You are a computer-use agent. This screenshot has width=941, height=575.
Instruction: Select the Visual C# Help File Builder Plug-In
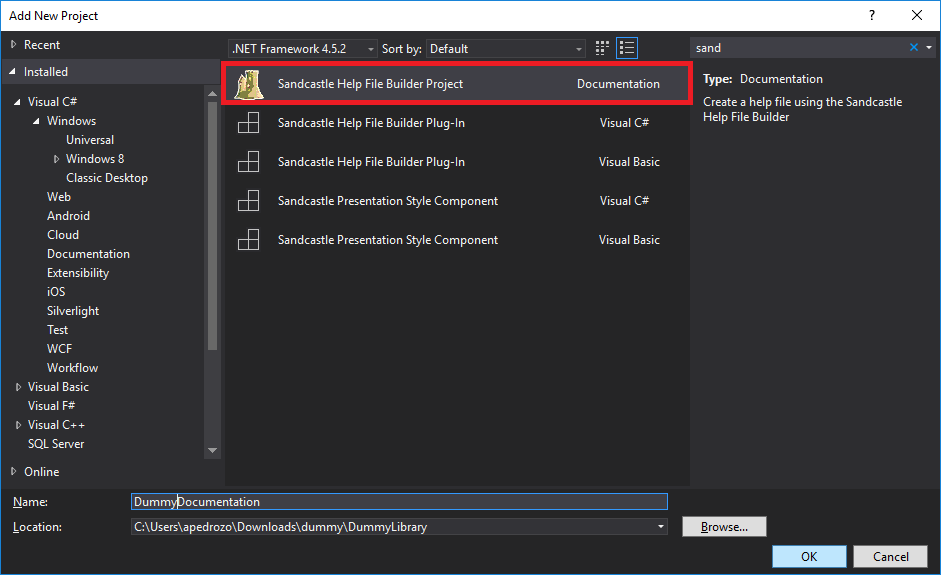pos(456,123)
